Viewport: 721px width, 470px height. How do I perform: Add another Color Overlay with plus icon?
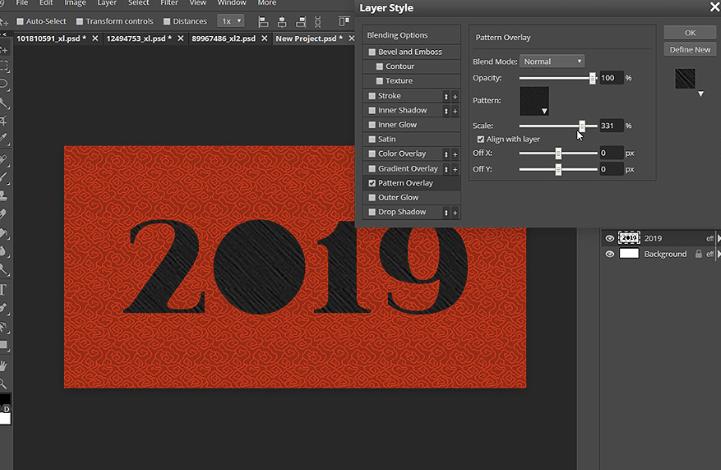455,154
